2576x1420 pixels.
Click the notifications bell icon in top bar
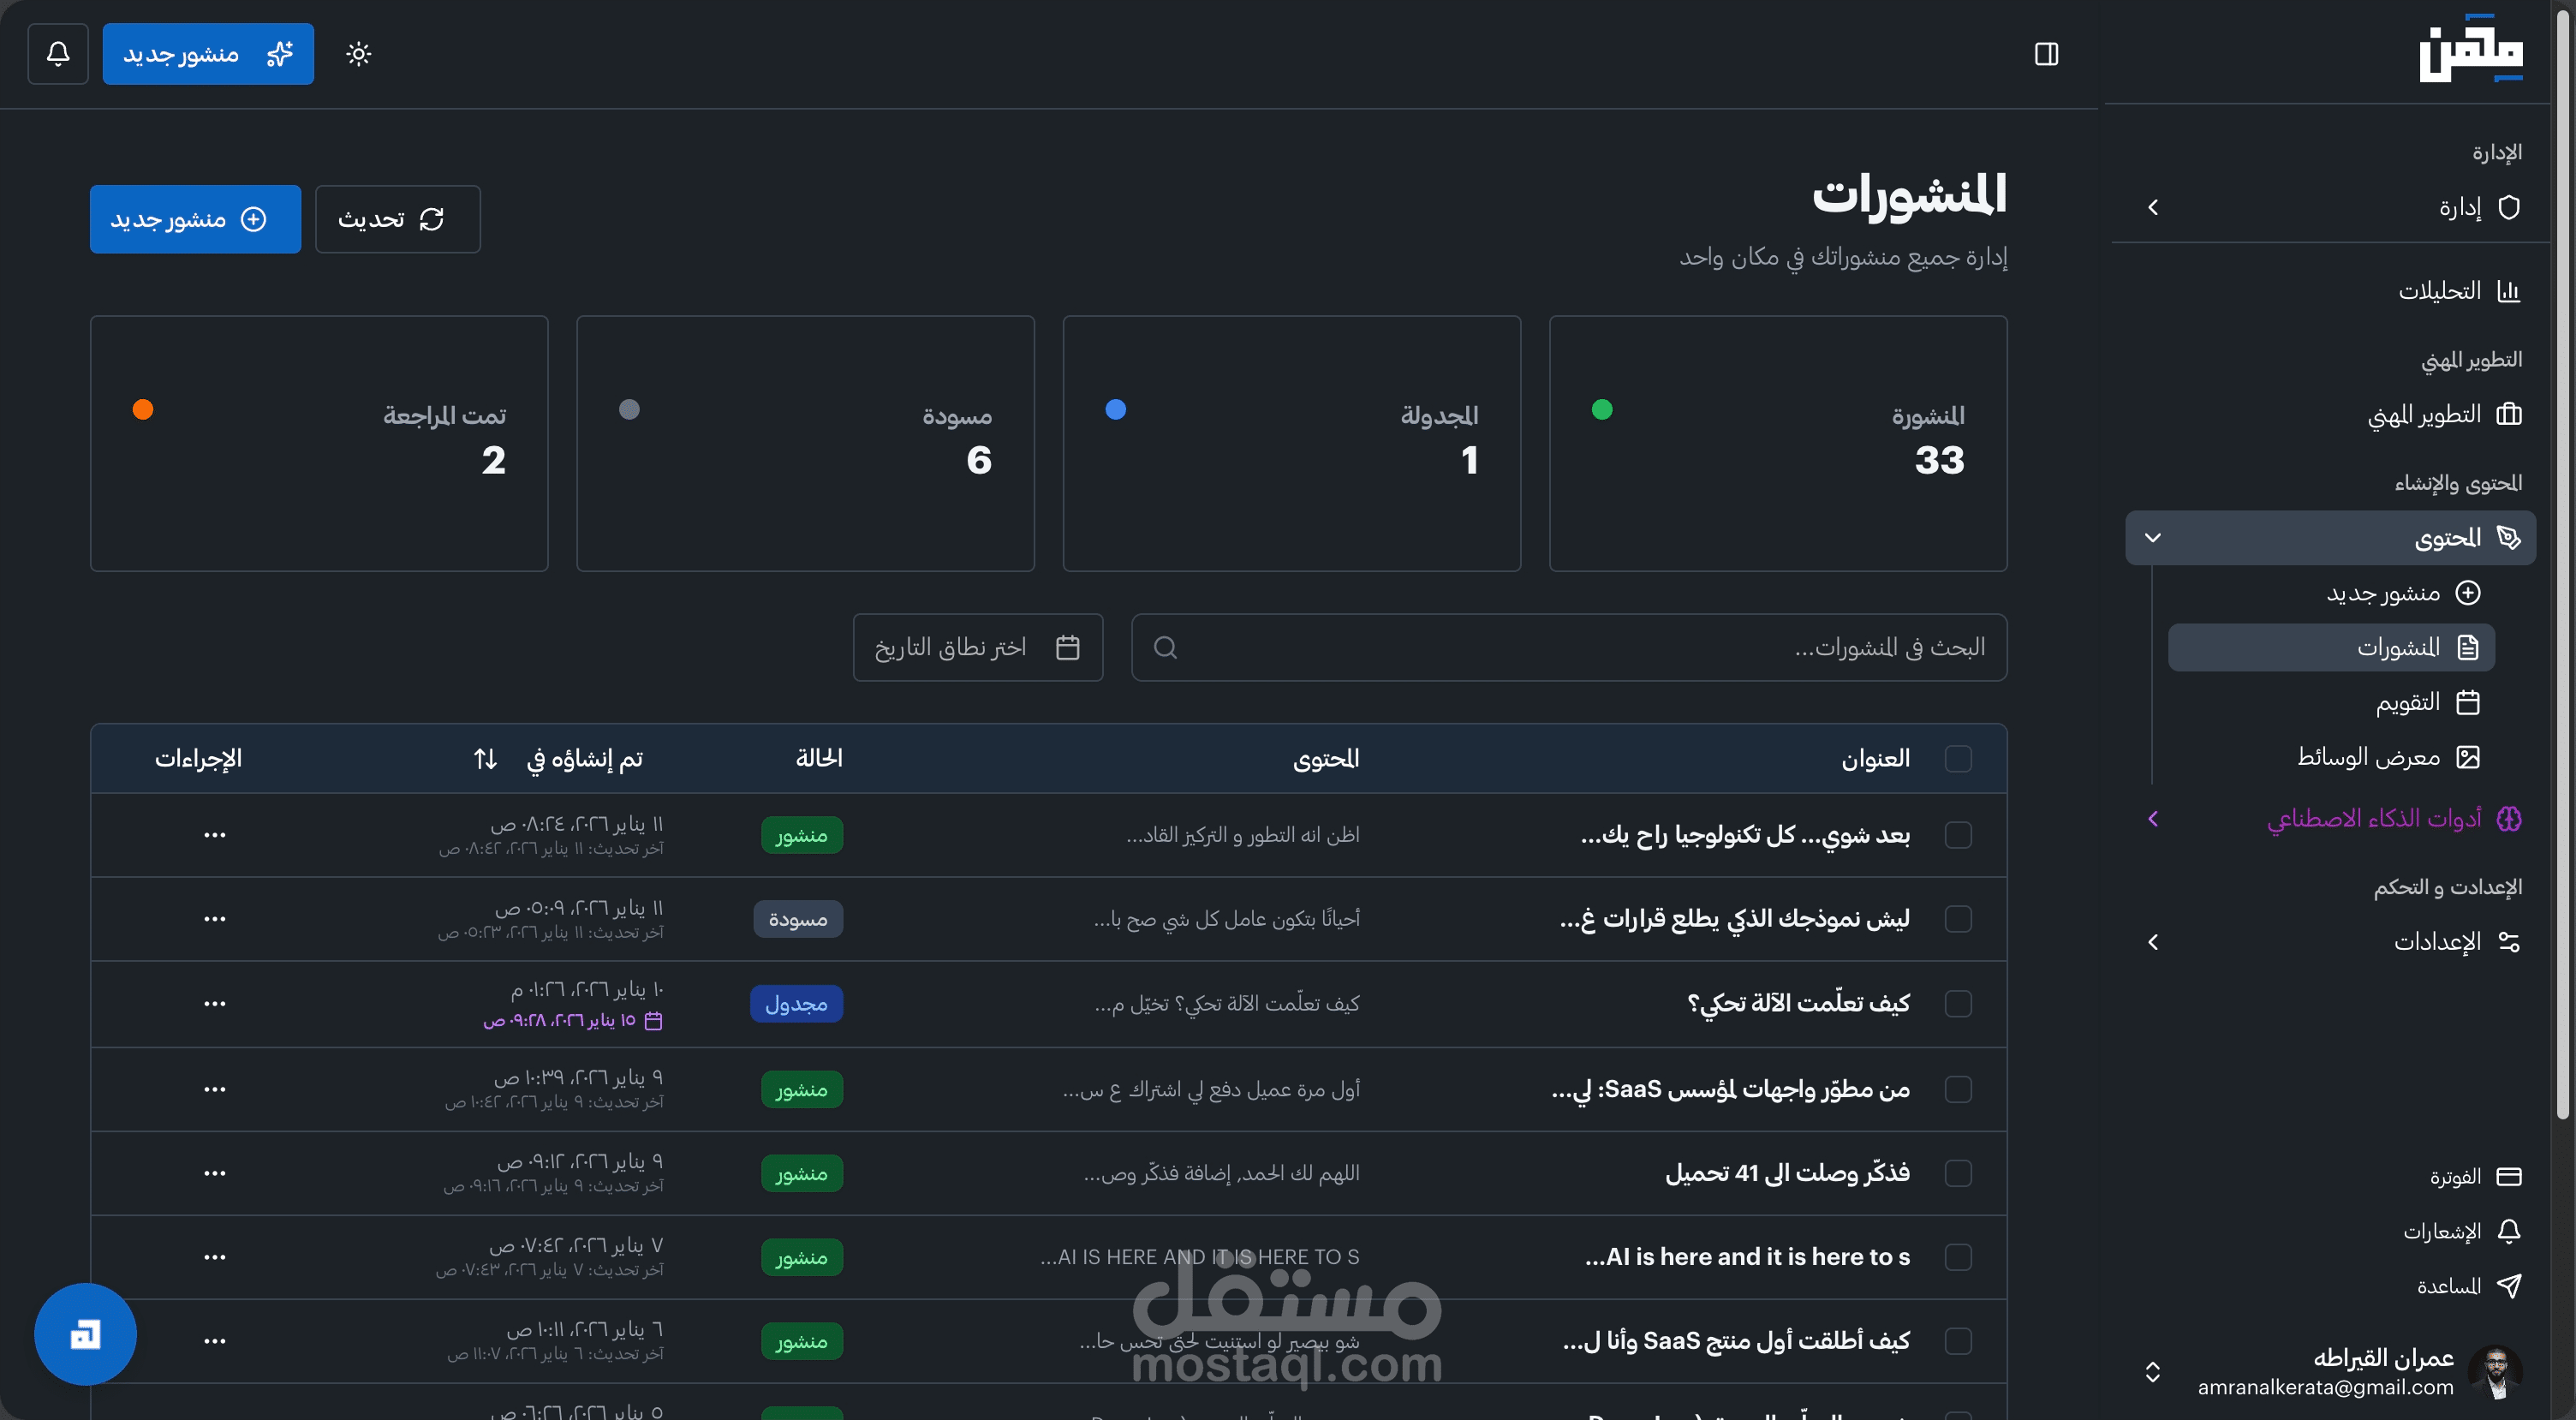tap(58, 54)
